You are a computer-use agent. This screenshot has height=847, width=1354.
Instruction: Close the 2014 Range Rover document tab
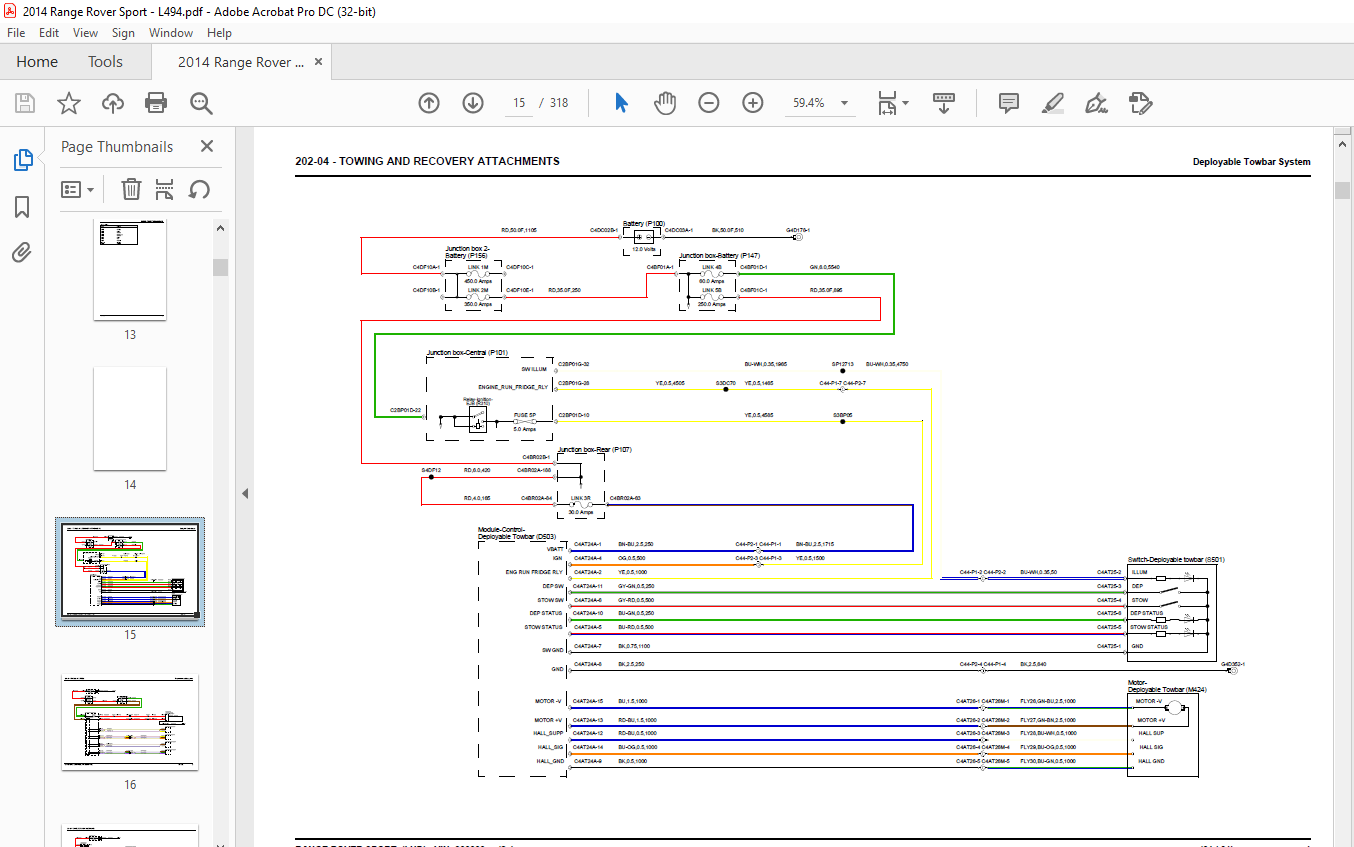[x=319, y=62]
